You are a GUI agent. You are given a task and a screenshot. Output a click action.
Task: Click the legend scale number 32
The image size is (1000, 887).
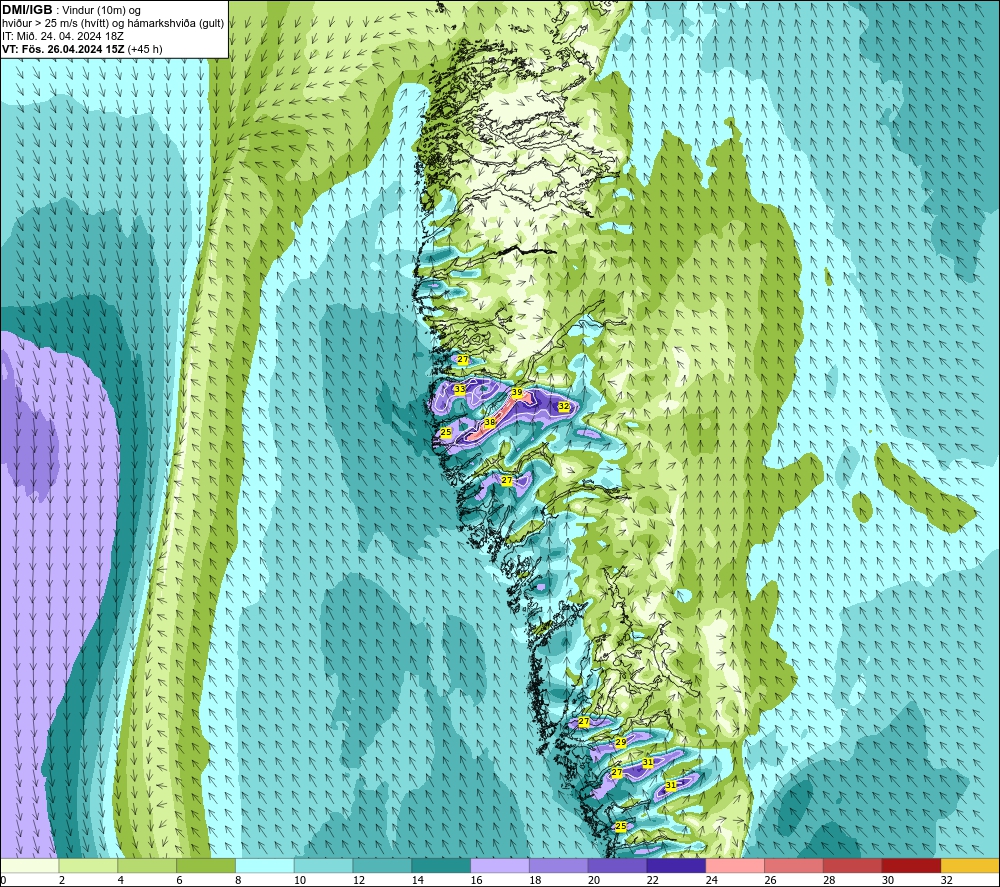click(946, 880)
